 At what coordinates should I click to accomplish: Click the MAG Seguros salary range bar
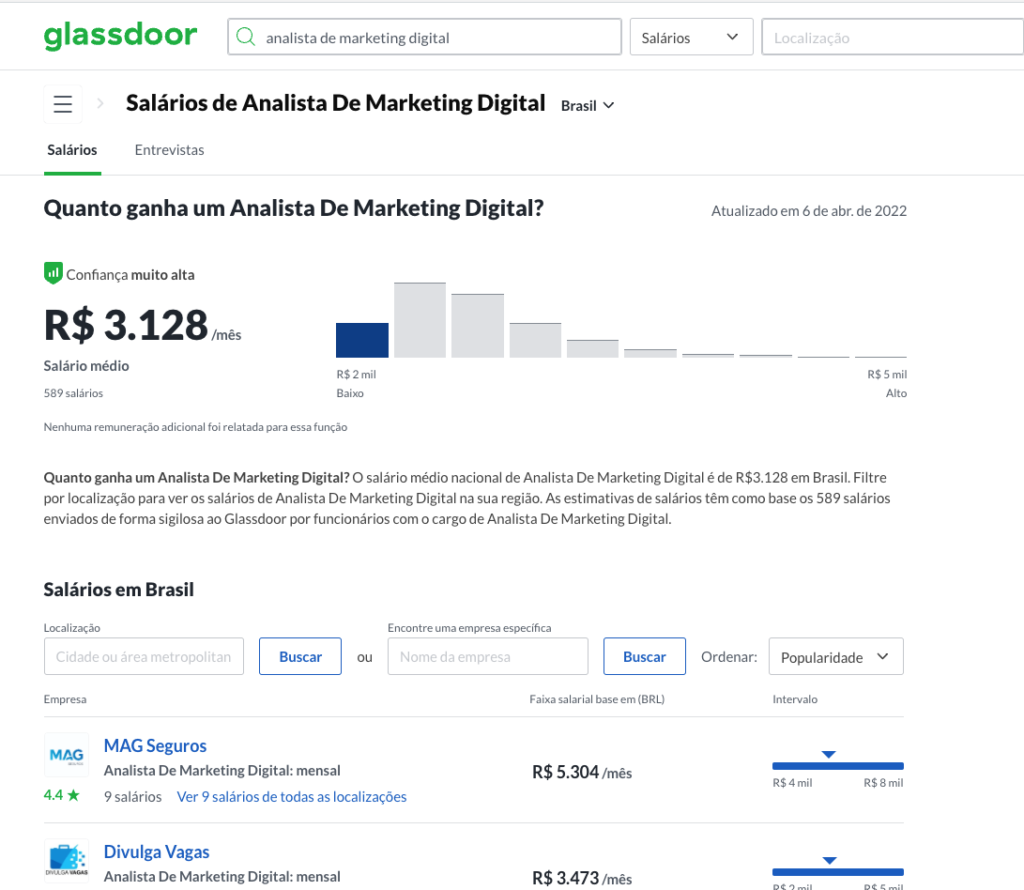(837, 766)
